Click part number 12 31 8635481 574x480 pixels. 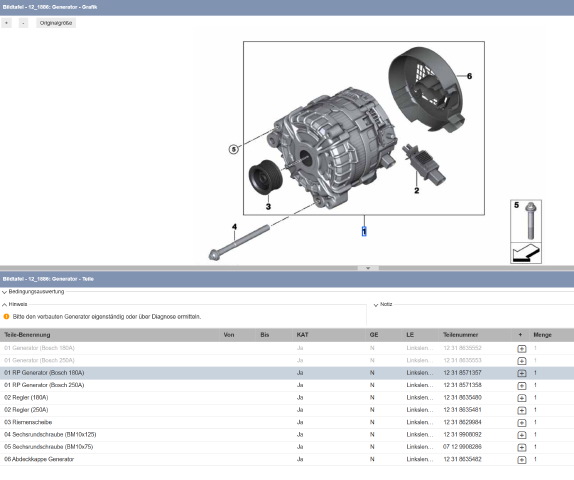(x=462, y=410)
